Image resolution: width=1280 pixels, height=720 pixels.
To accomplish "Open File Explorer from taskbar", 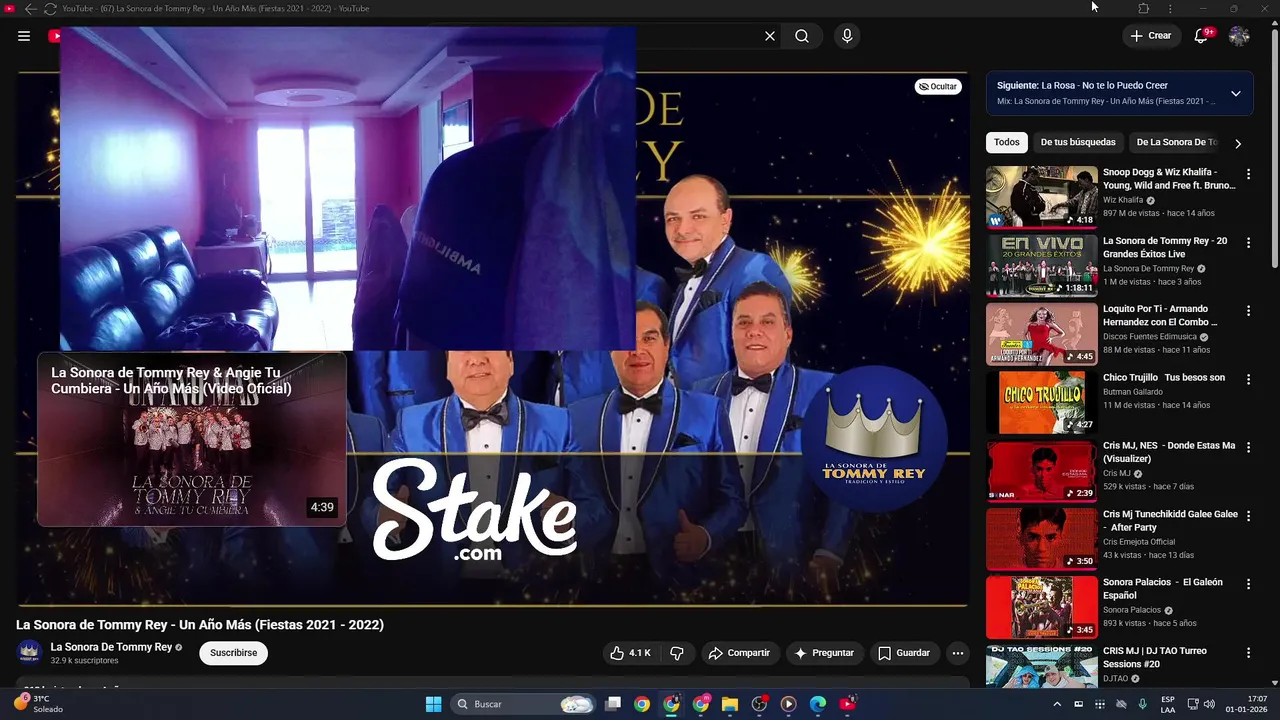I will click(730, 704).
